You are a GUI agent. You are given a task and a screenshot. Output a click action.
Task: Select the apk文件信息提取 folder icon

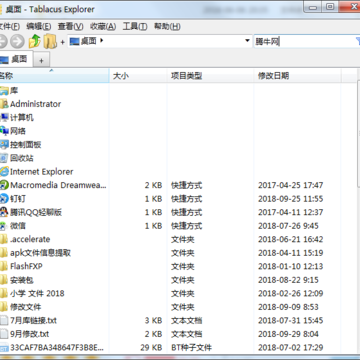point(4,253)
